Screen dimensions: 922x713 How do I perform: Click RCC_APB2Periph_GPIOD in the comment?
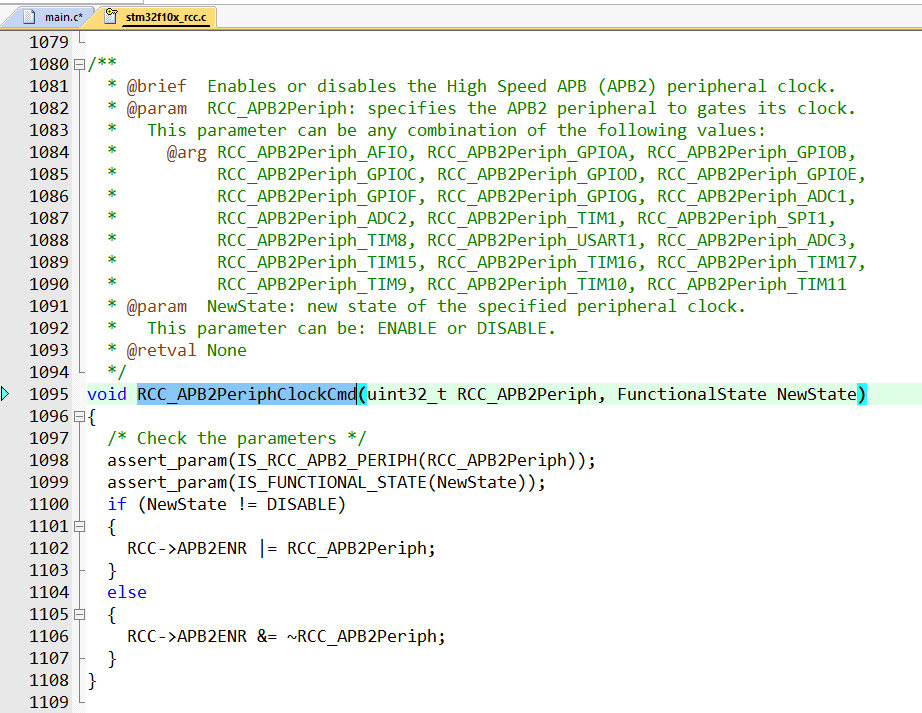537,175
